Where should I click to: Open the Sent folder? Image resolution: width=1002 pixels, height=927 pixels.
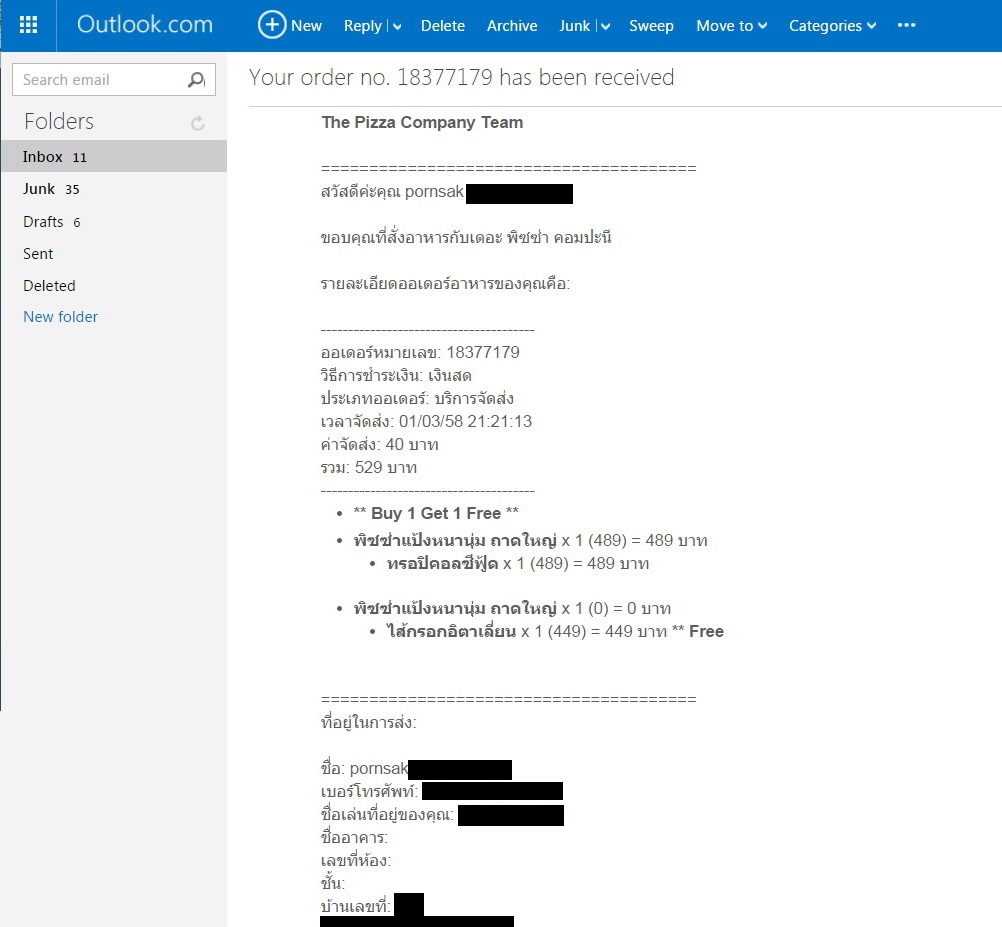click(x=114, y=254)
